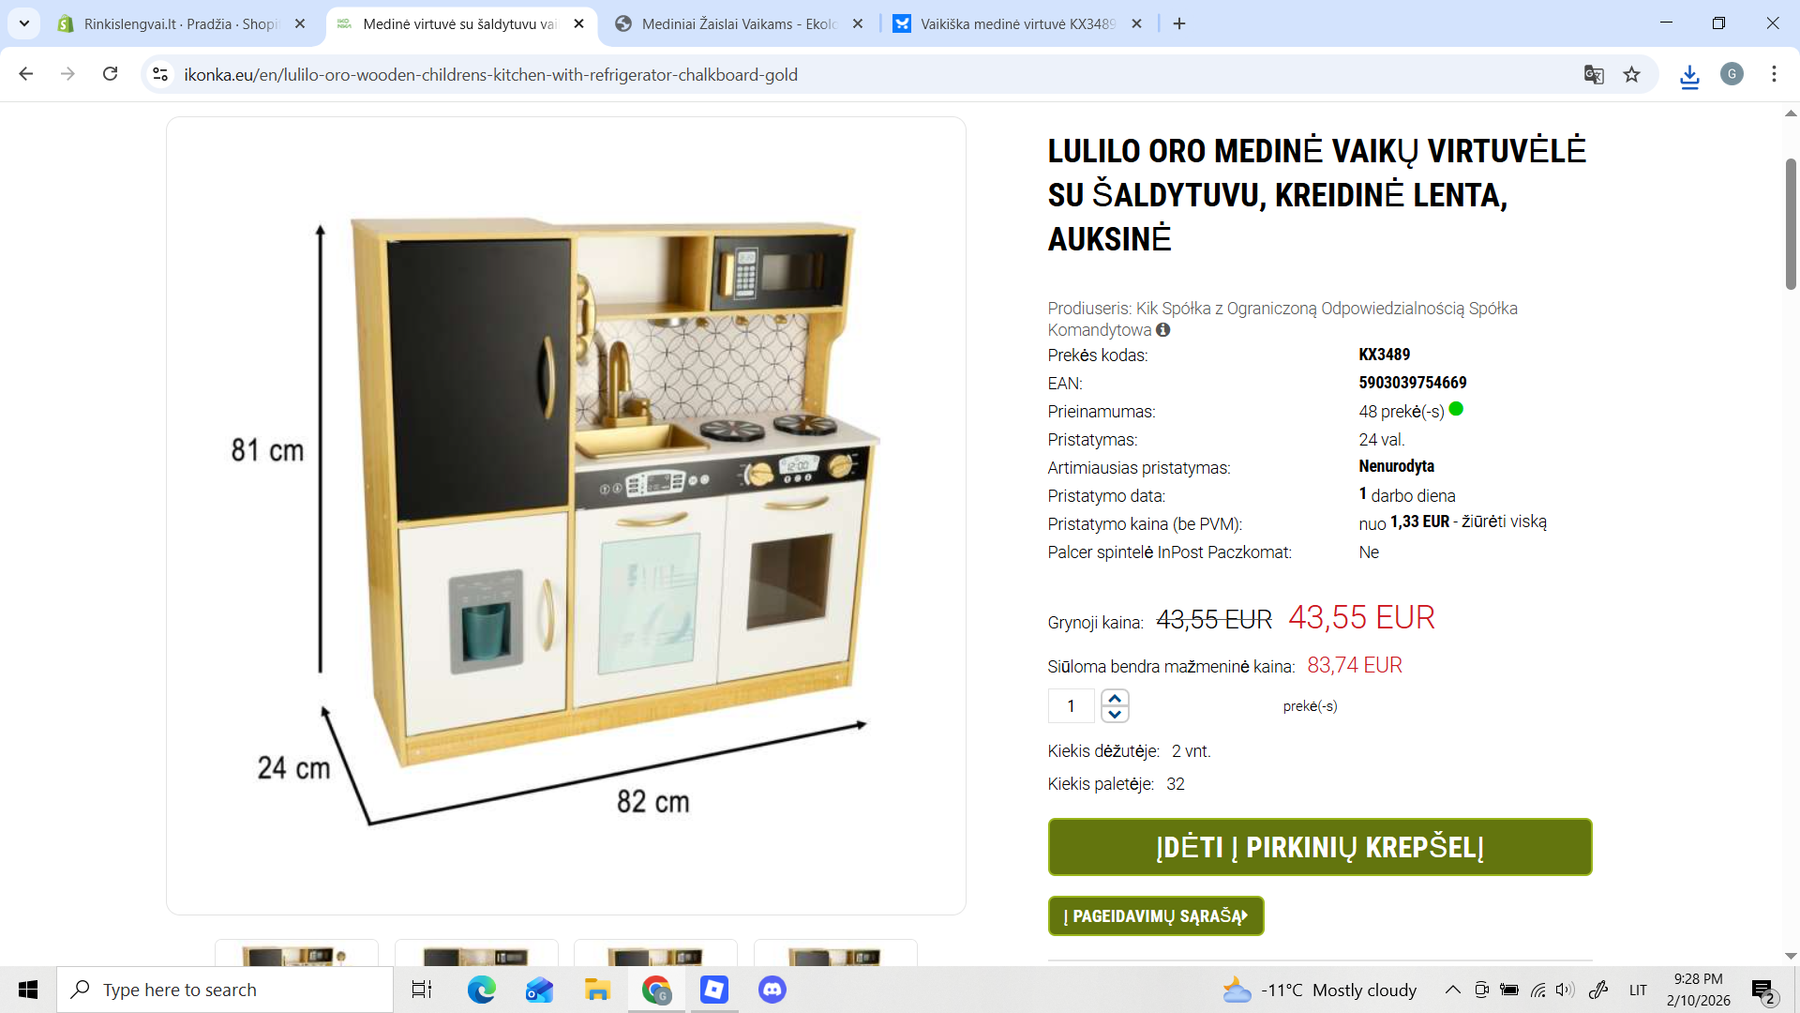Click the žiūrėti viską delivery price link

pyautogui.click(x=1504, y=522)
